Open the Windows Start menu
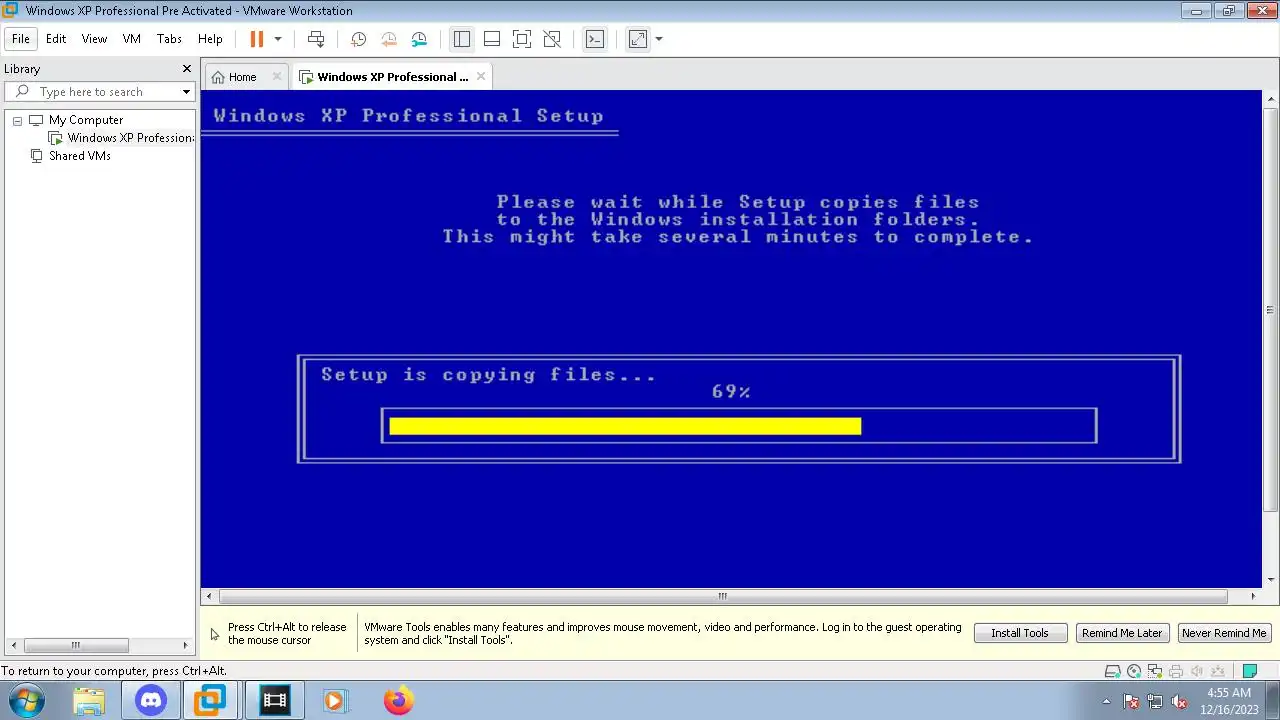 click(27, 700)
